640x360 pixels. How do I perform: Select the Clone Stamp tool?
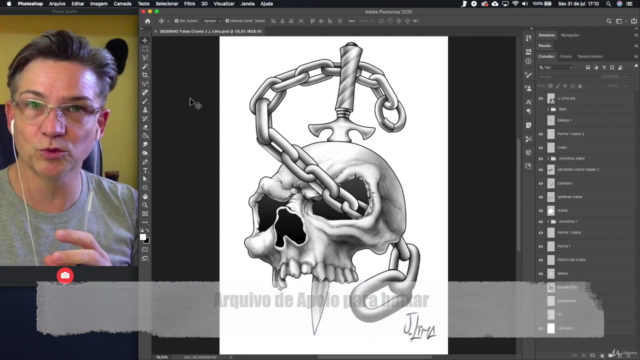tap(145, 110)
